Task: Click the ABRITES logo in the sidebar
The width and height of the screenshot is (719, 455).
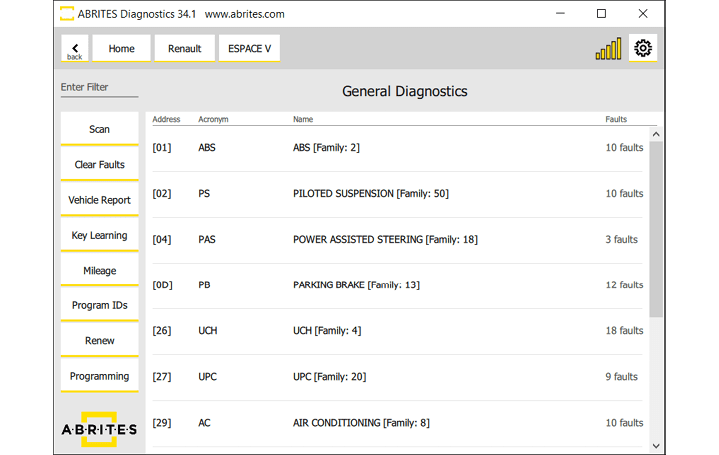Action: (x=99, y=428)
